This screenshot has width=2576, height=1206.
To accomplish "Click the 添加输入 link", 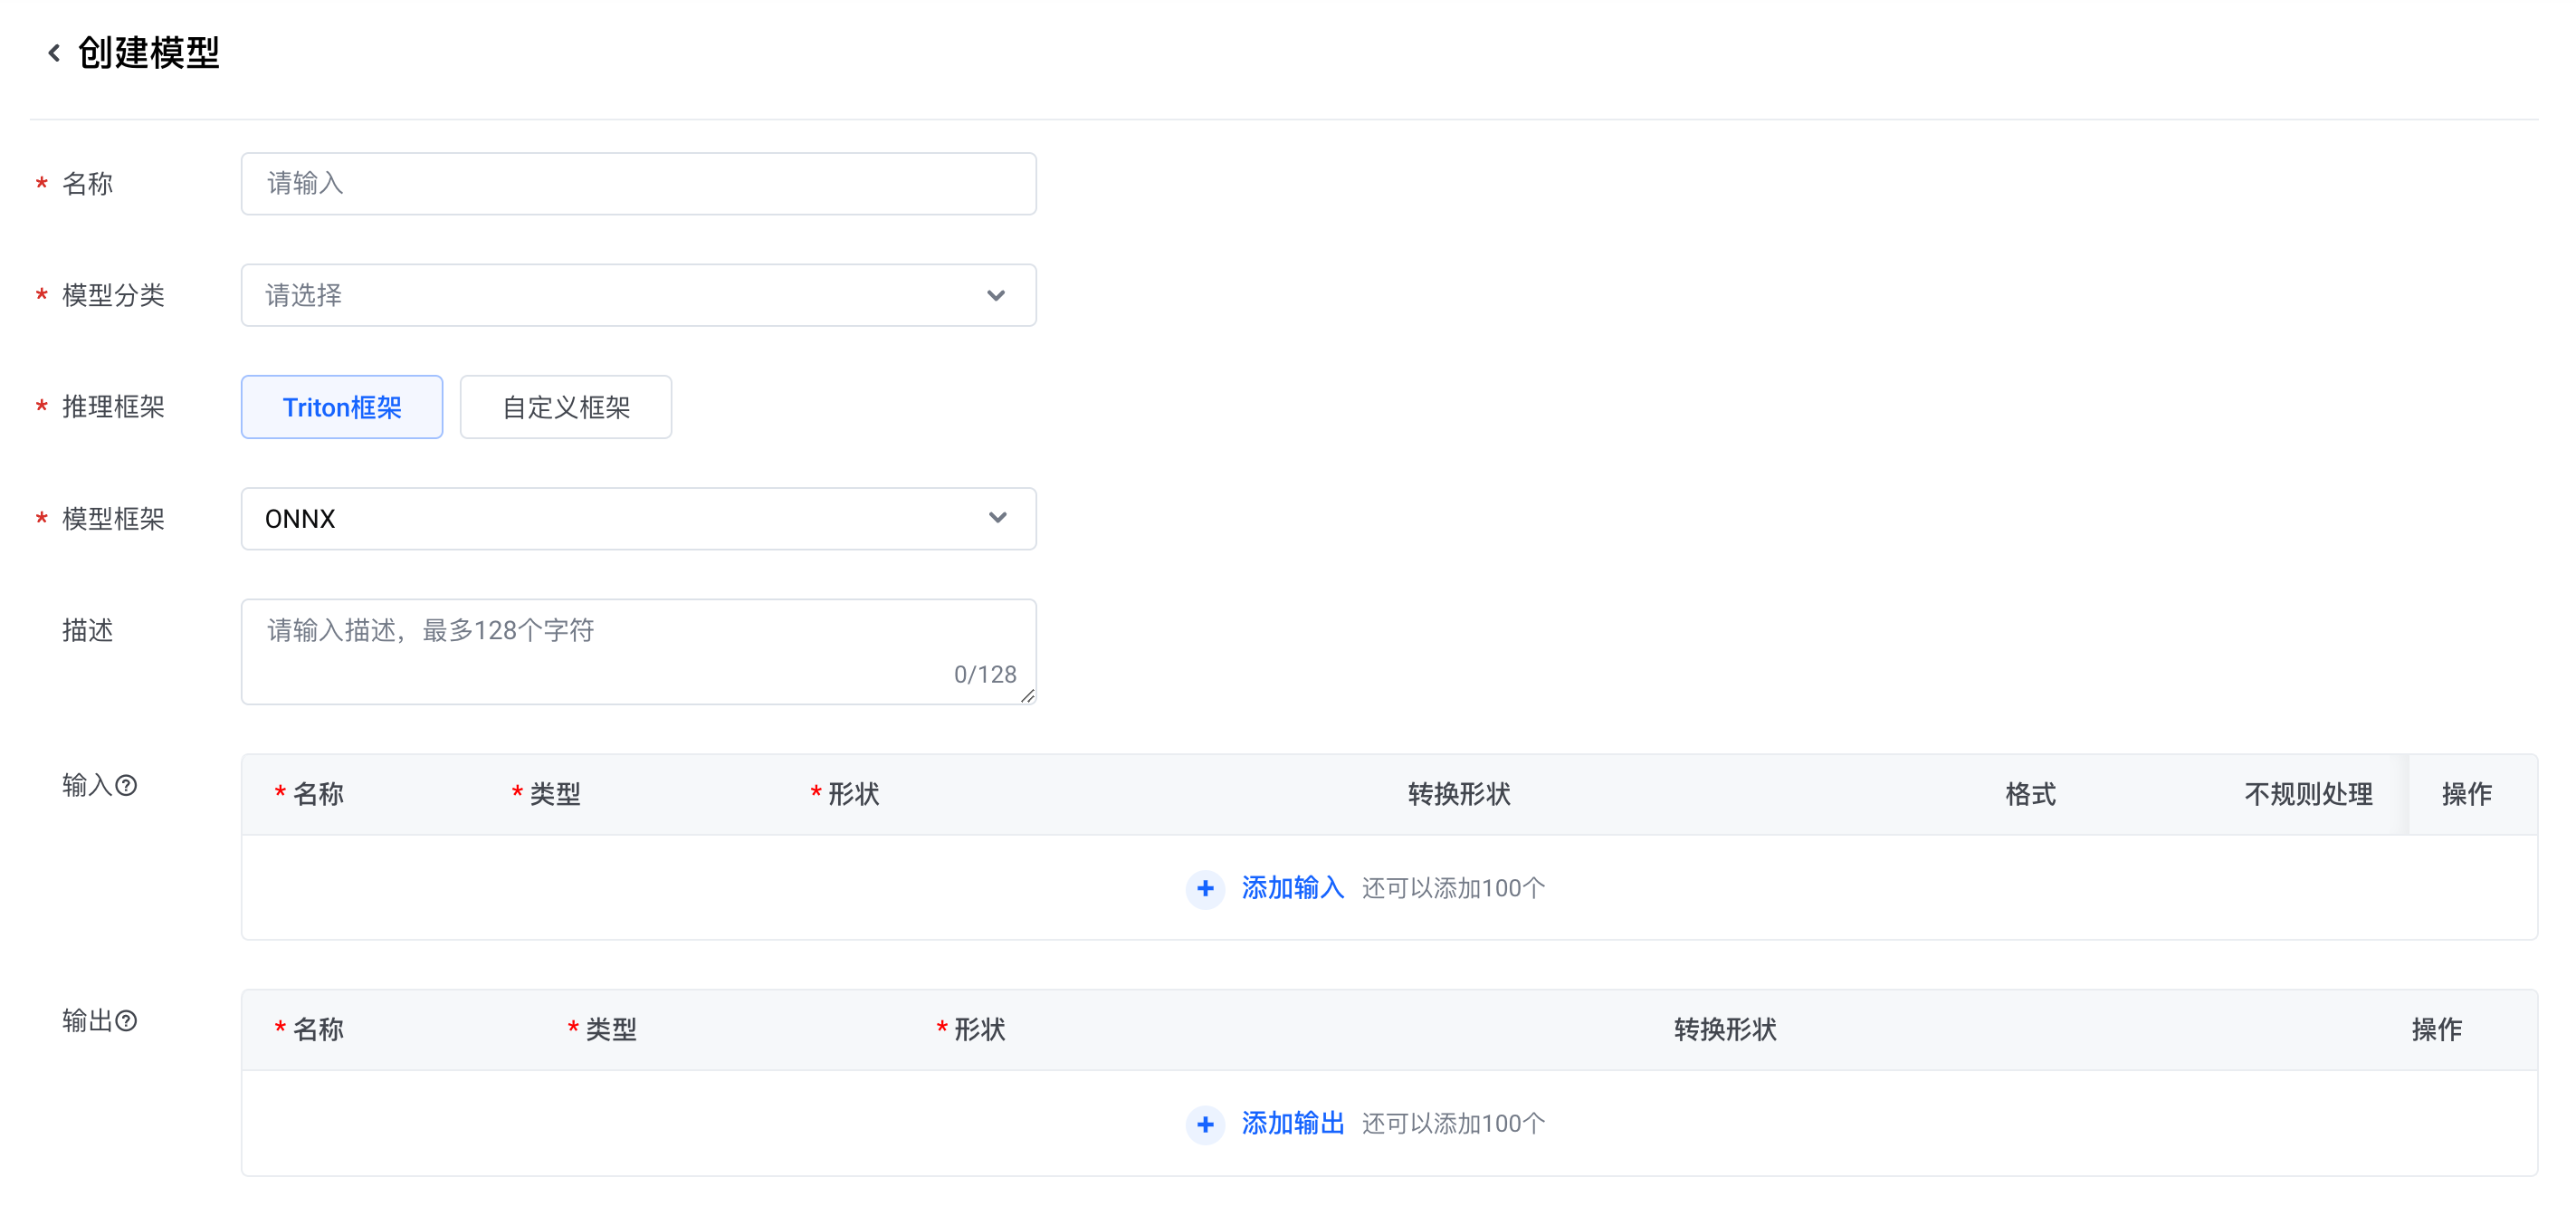I will (x=1293, y=888).
